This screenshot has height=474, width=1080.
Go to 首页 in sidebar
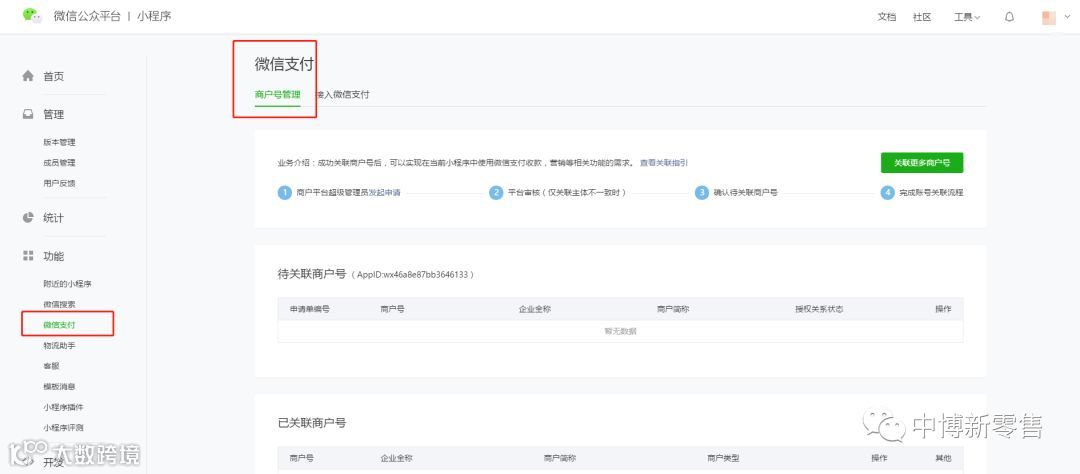tap(54, 76)
